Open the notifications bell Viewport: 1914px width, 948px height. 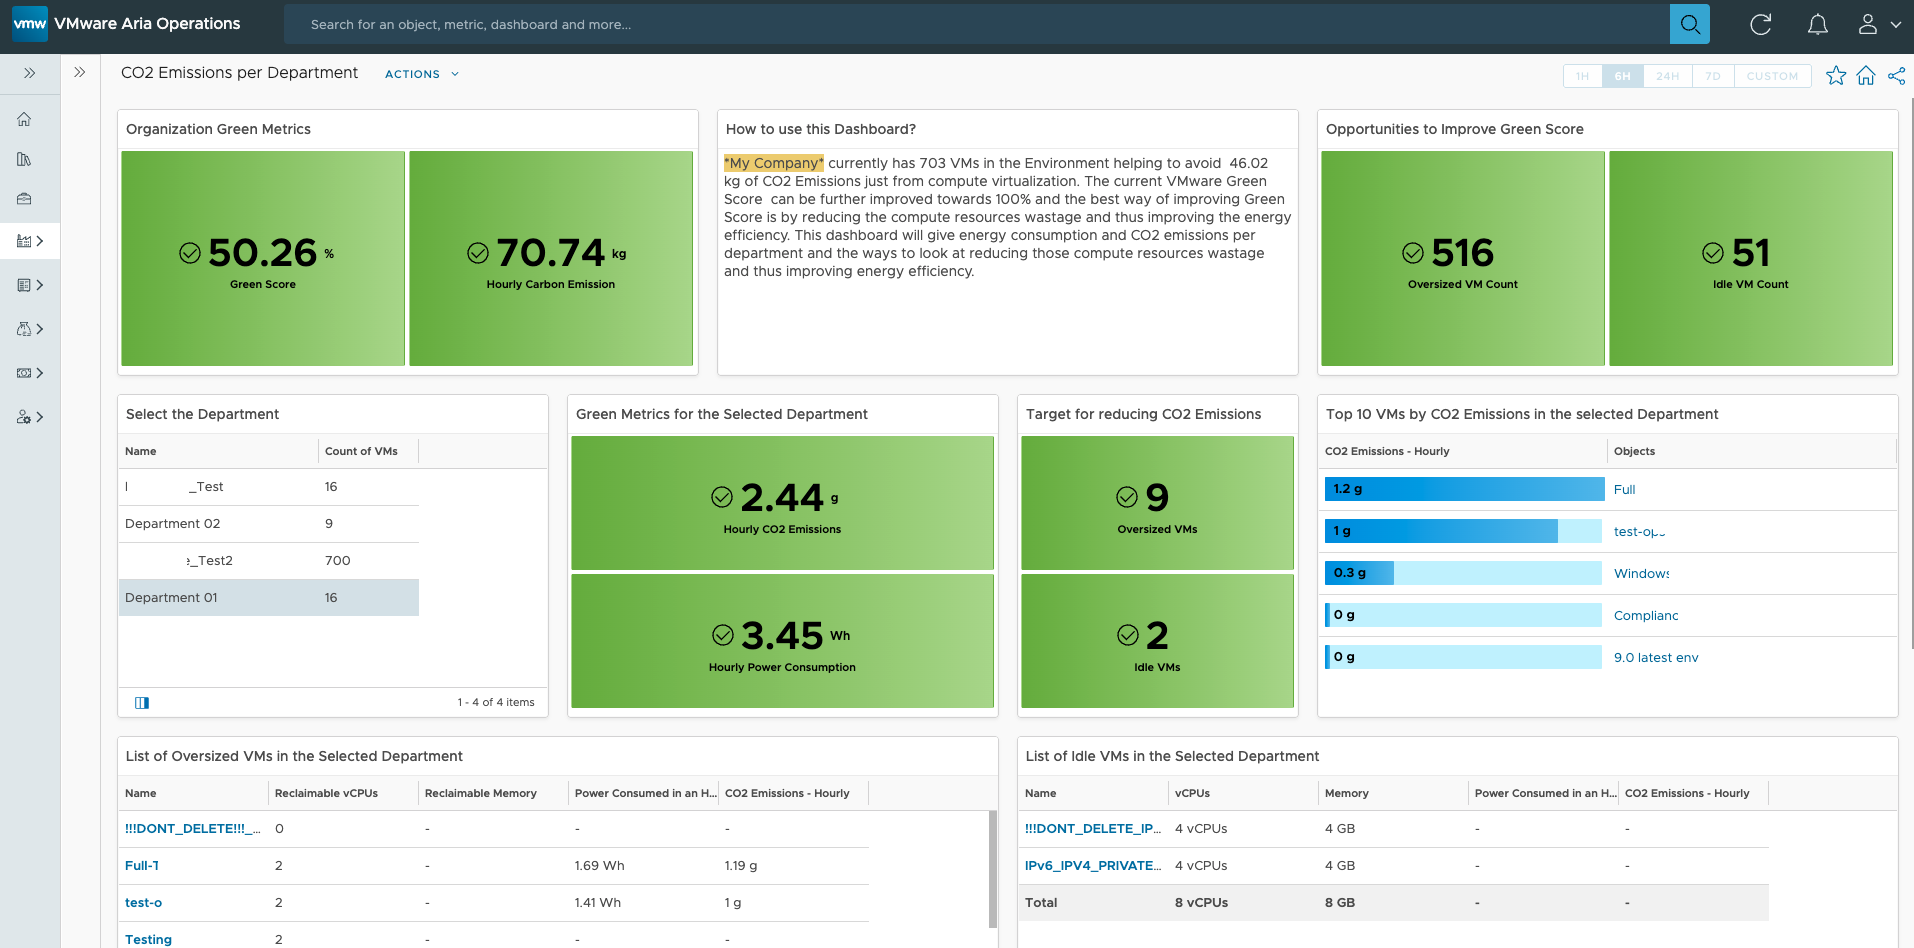pyautogui.click(x=1817, y=24)
